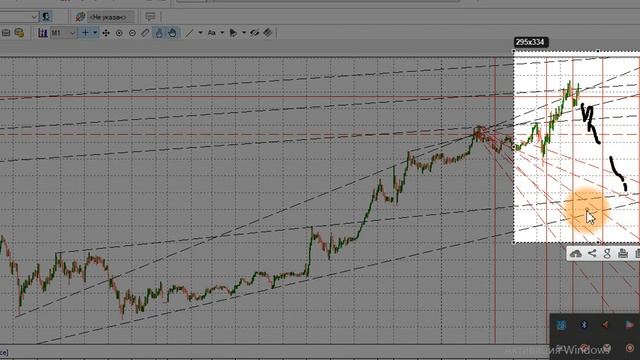640x360 pixels.
Task: Toggle the grab hand tool
Action: [172, 33]
